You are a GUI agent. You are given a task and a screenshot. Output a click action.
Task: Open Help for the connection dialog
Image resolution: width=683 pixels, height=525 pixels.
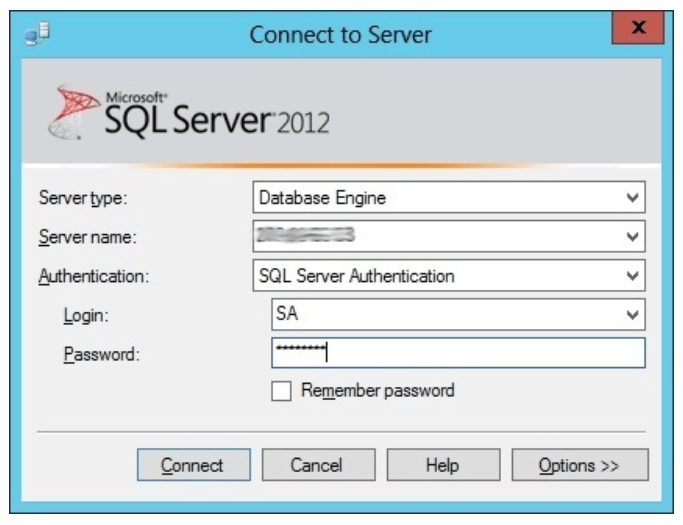point(442,465)
